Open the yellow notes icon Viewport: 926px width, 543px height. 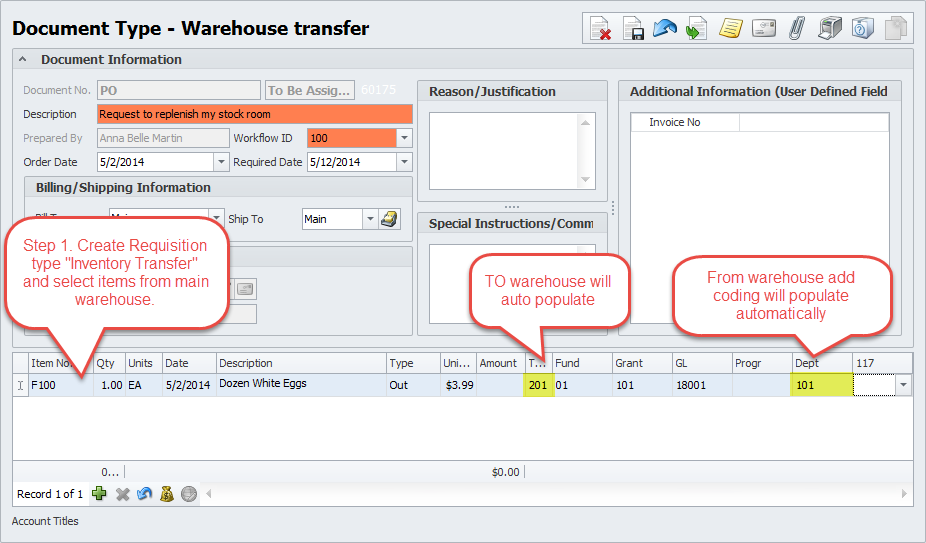click(730, 29)
